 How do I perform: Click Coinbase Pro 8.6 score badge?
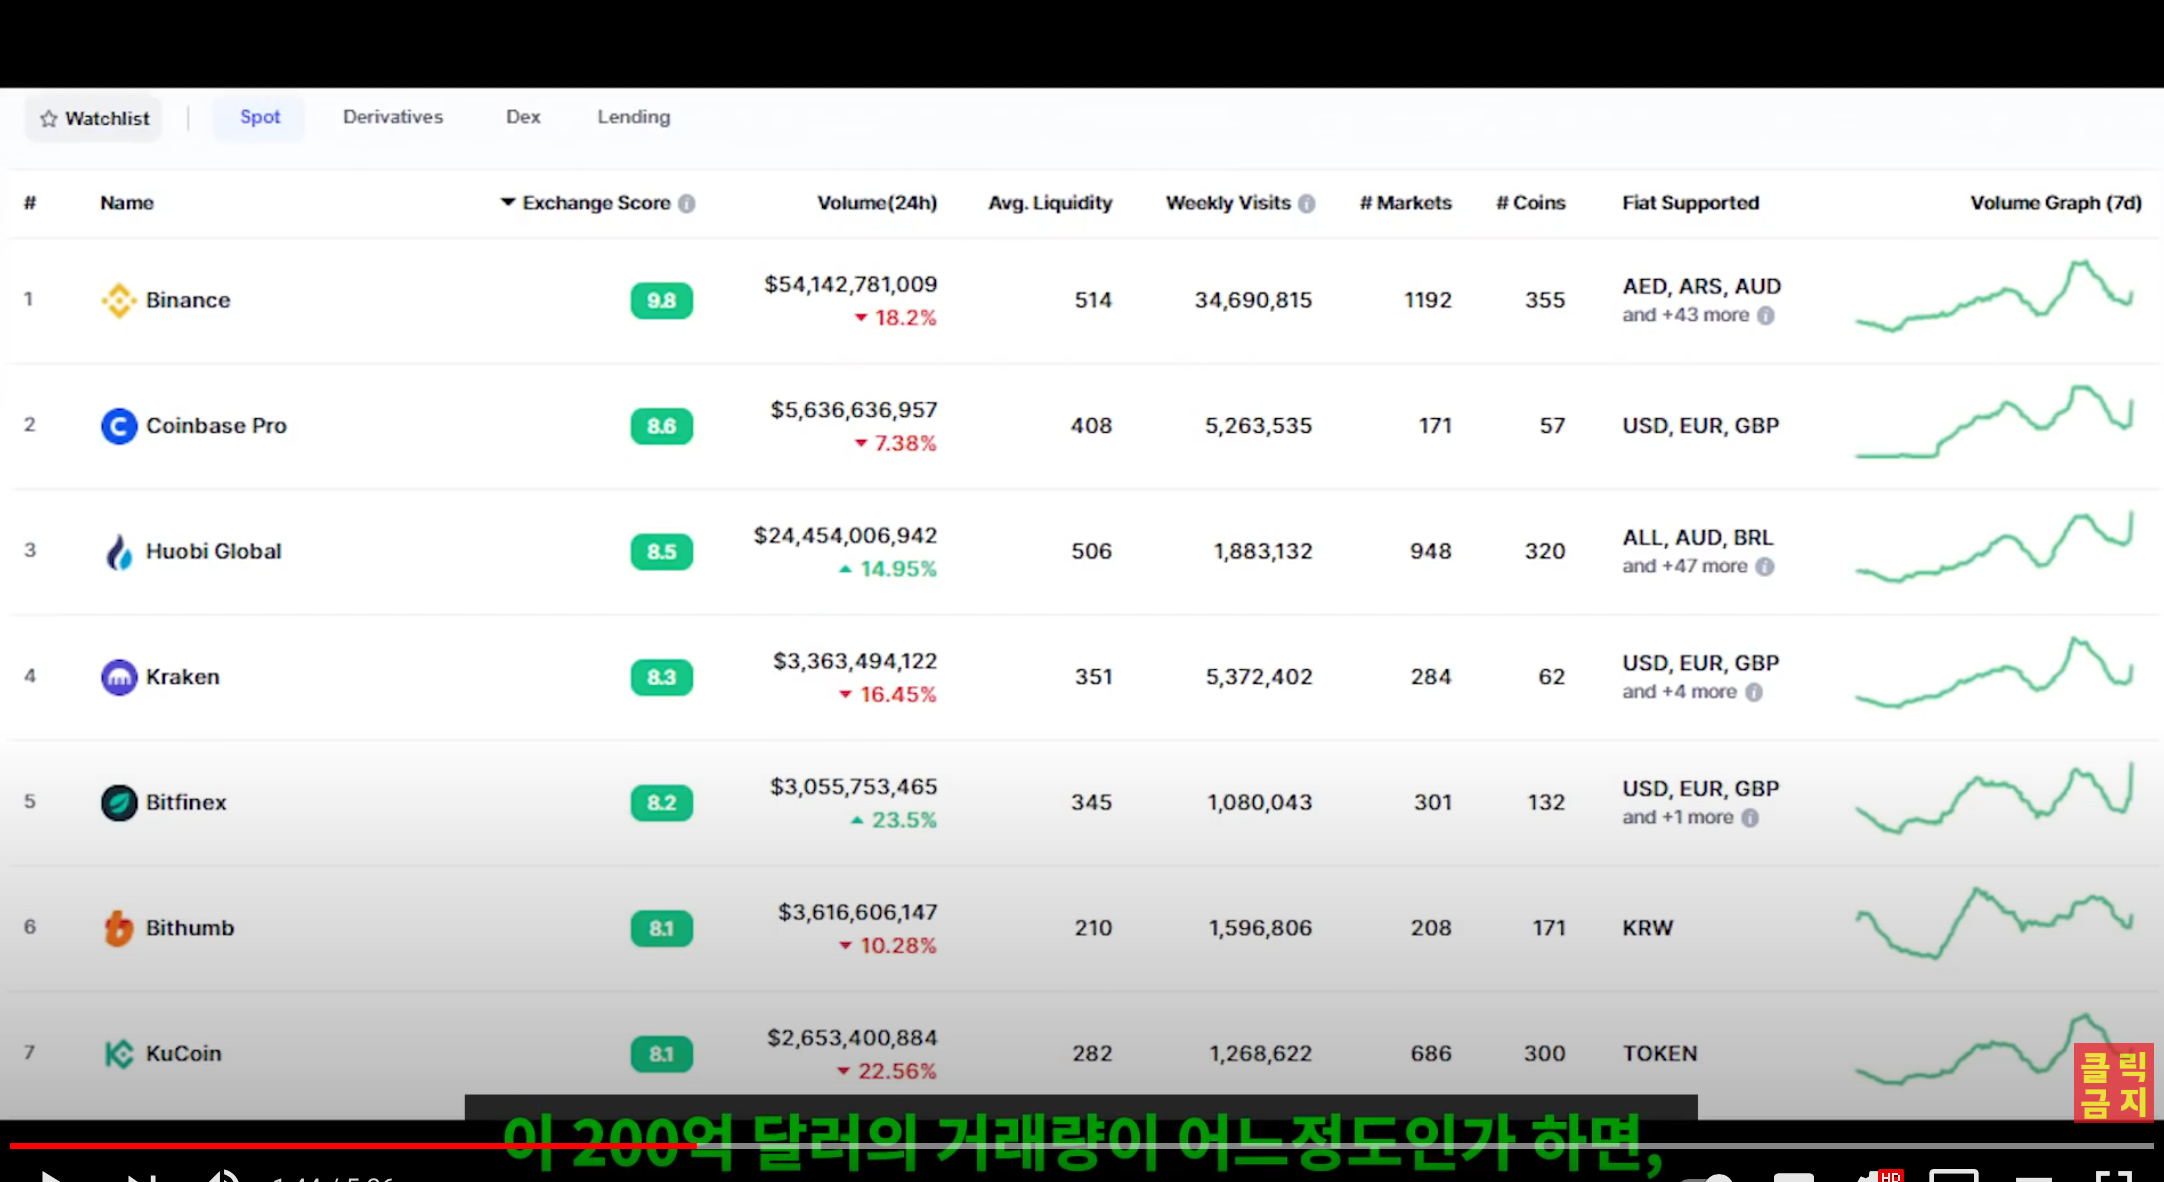[x=661, y=427]
